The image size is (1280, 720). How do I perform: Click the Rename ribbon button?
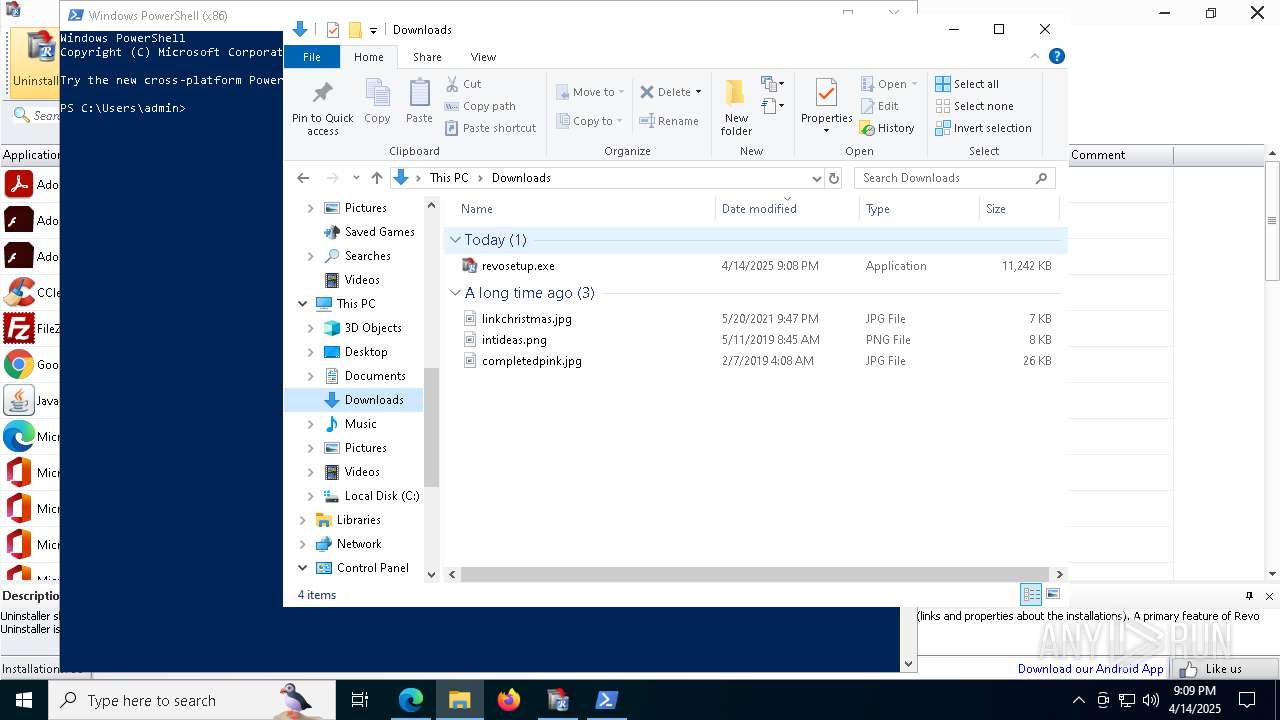coord(669,121)
